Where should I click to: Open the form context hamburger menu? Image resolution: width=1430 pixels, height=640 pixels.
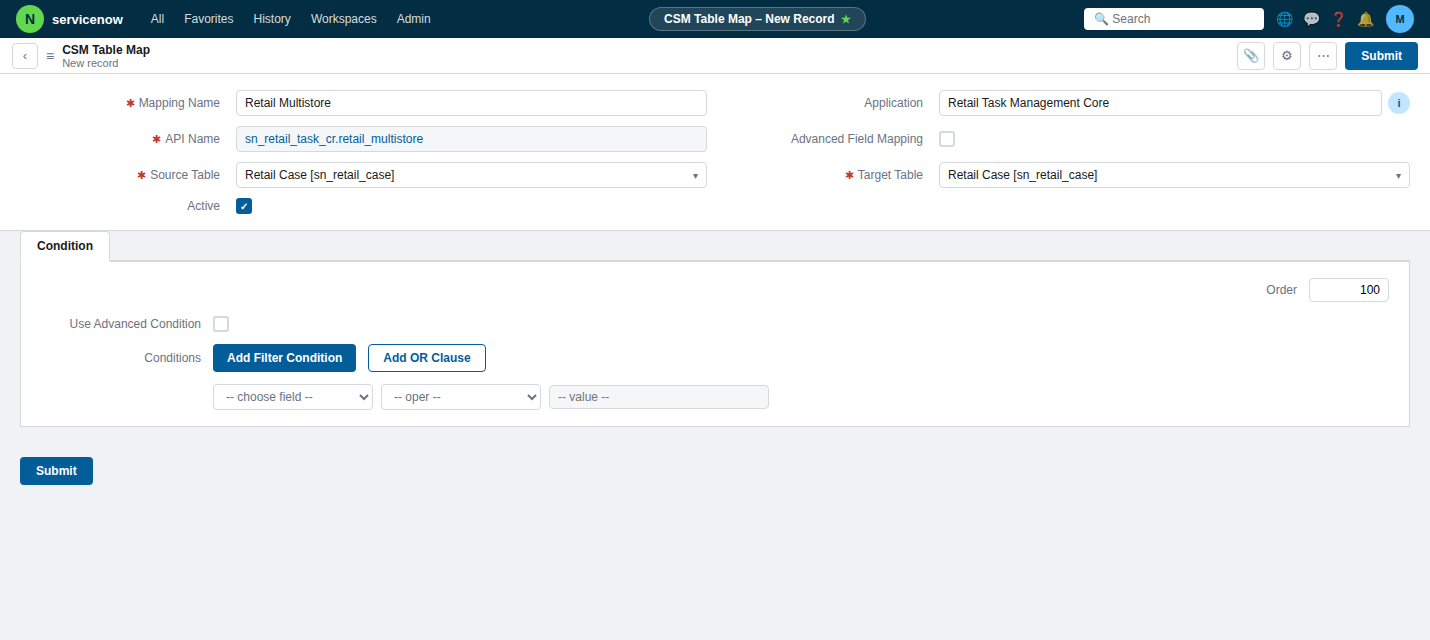coord(50,56)
